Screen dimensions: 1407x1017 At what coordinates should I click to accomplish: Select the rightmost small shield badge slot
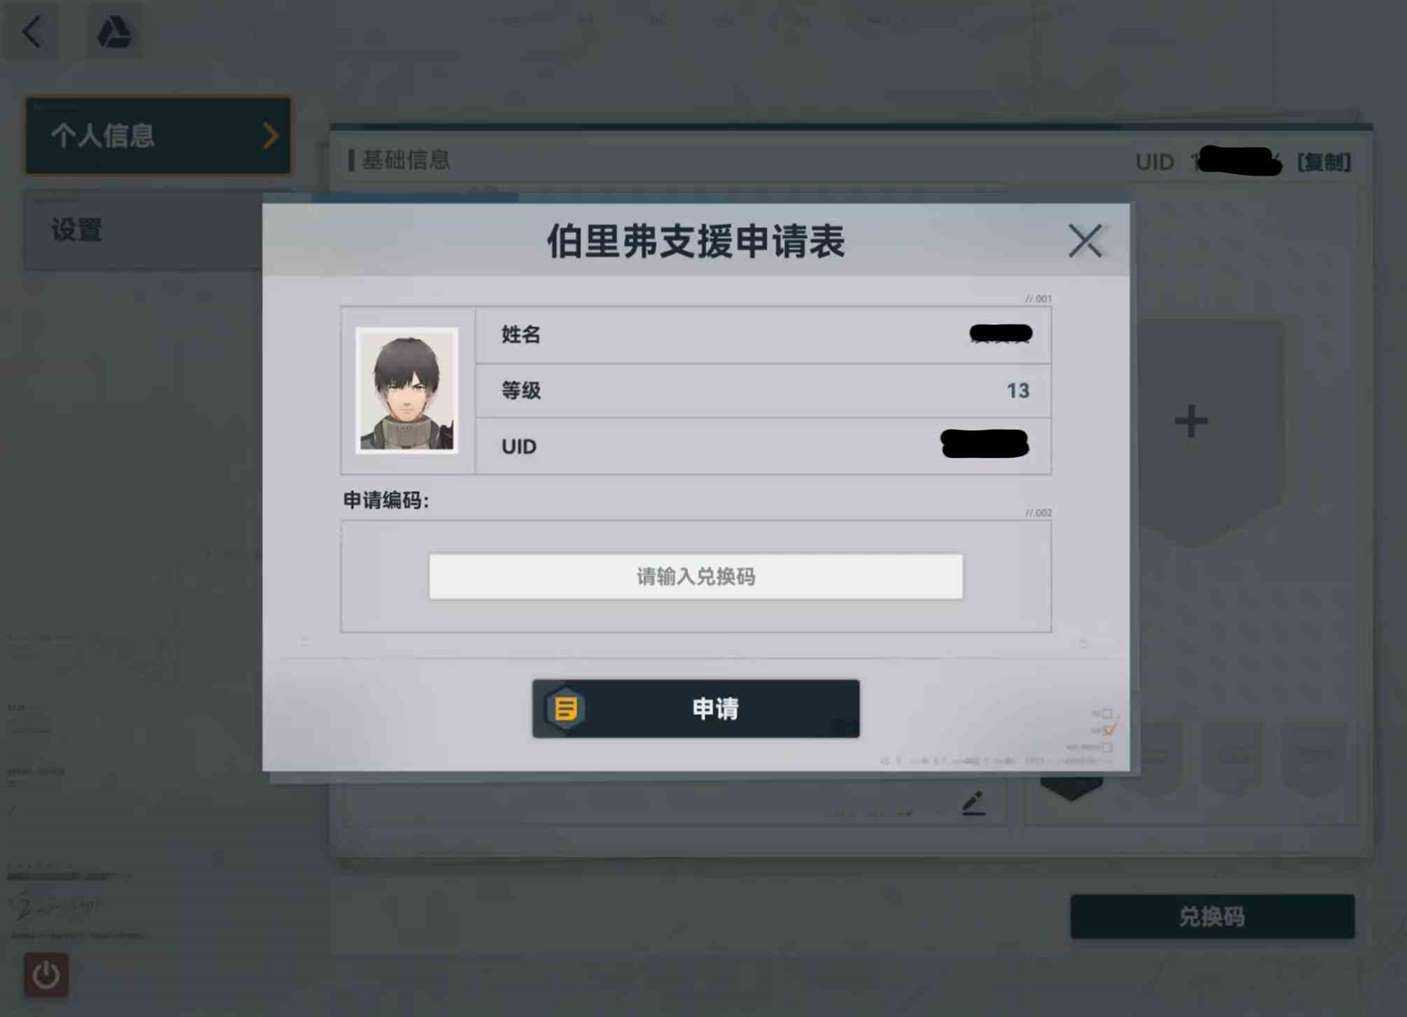pos(1313,758)
